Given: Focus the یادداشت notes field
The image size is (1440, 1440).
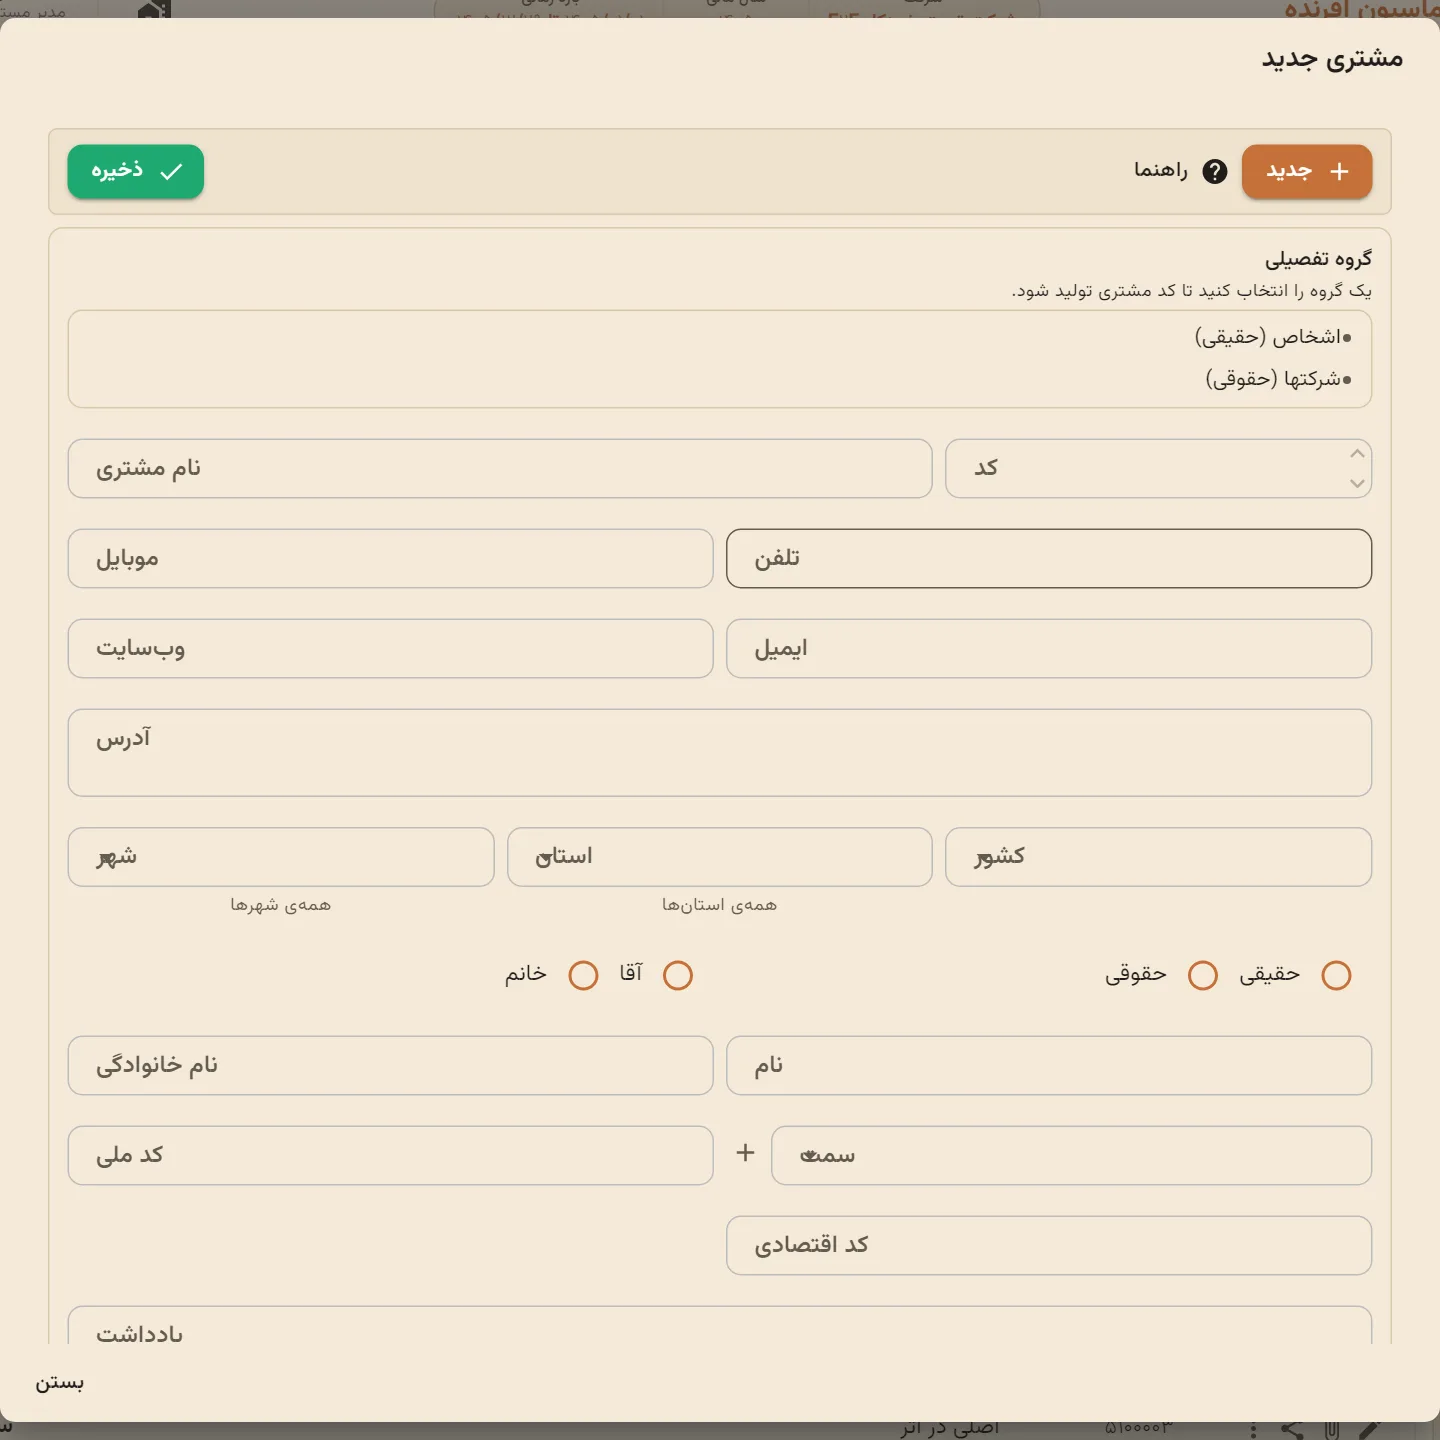Looking at the screenshot, I should coord(720,1326).
